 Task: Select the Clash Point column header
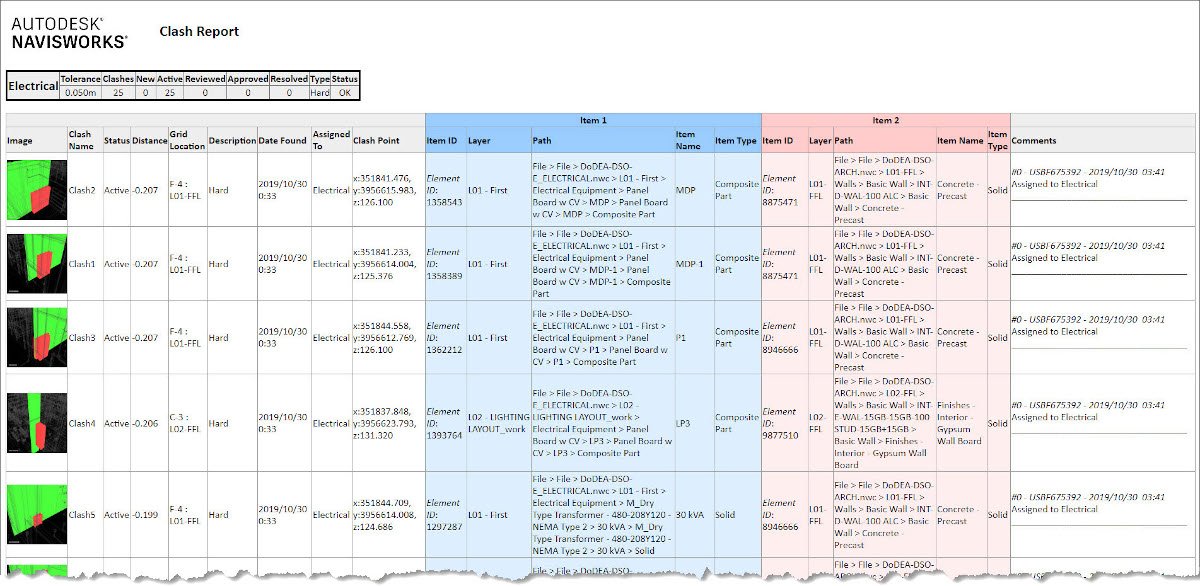click(376, 141)
